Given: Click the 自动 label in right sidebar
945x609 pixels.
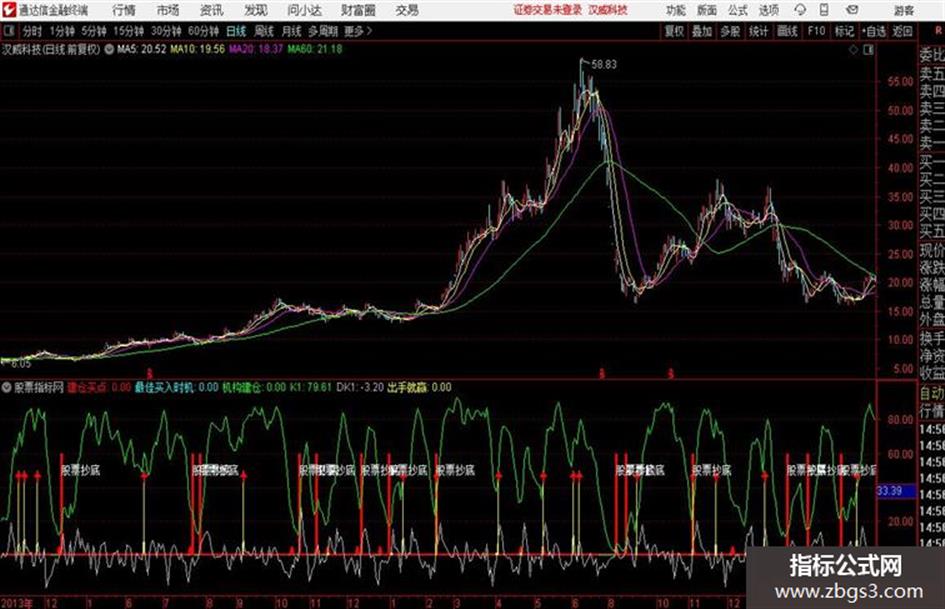Looking at the screenshot, I should tap(932, 394).
